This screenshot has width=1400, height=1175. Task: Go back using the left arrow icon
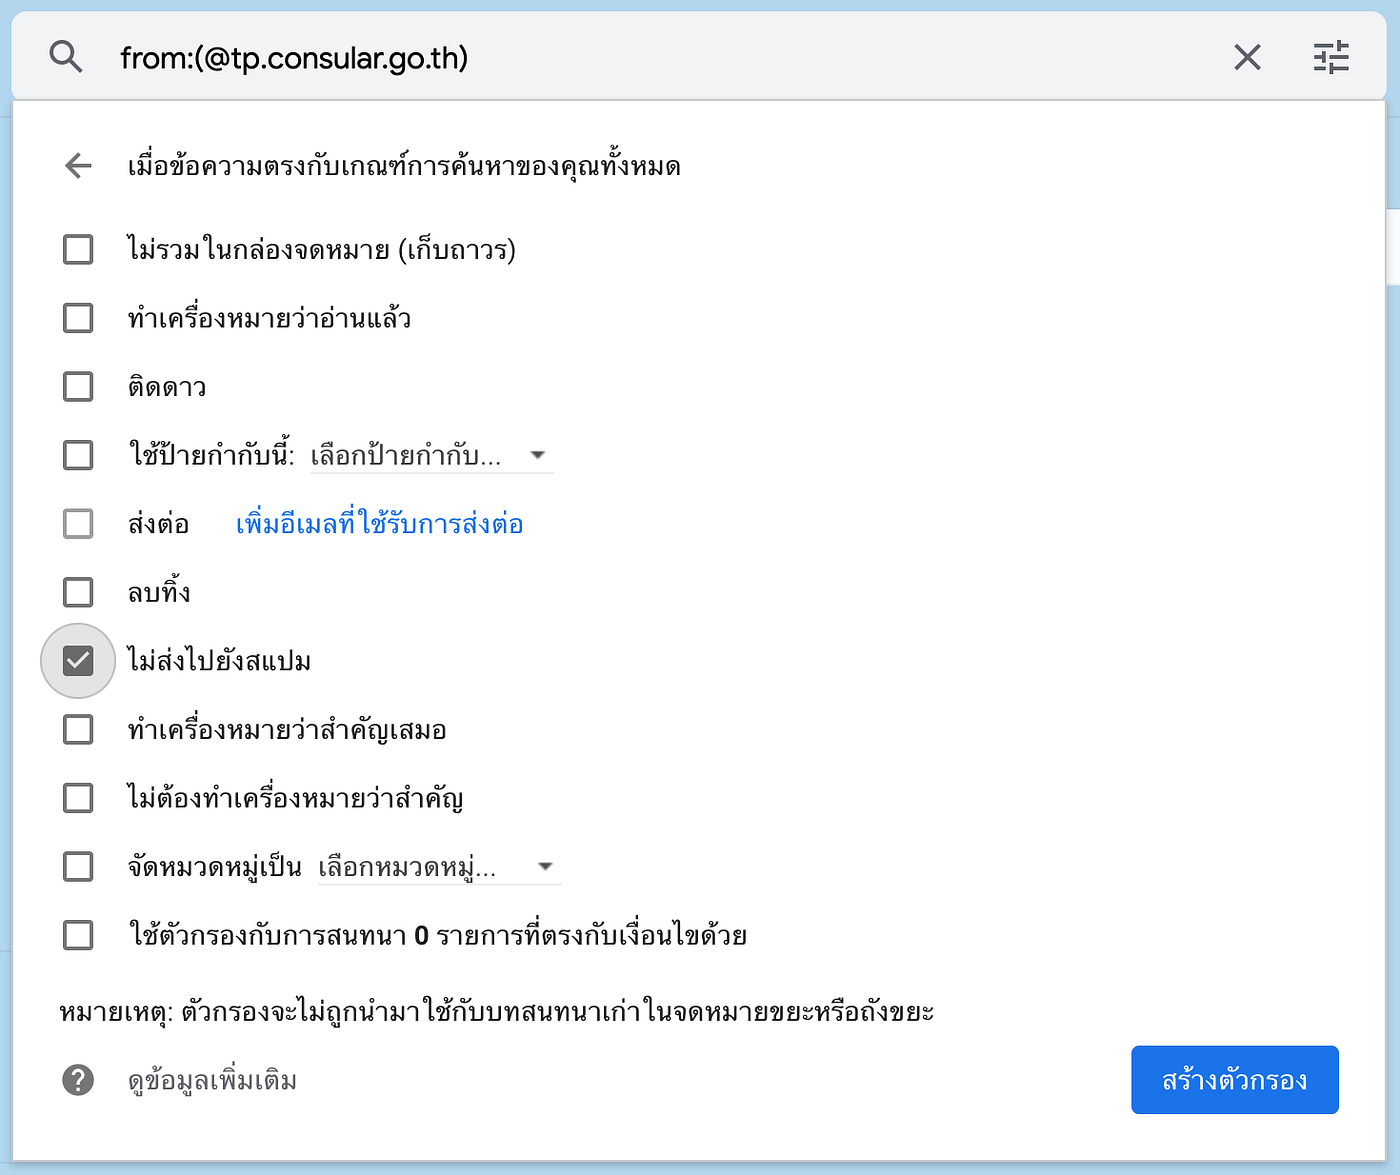tap(78, 166)
